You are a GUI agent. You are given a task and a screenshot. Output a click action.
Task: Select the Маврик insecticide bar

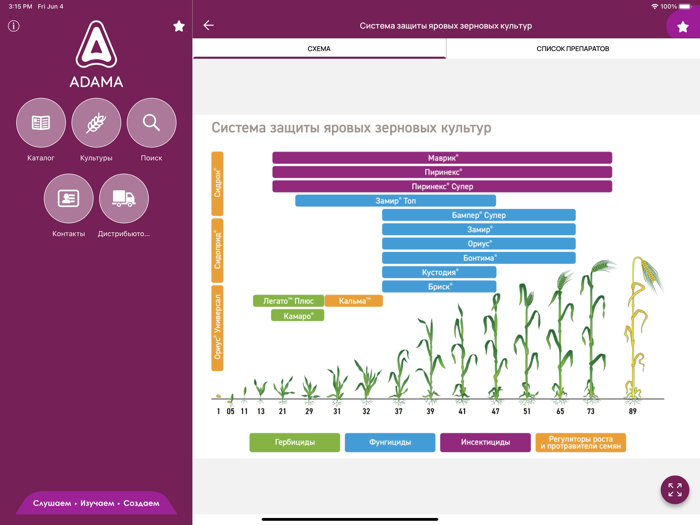point(442,158)
